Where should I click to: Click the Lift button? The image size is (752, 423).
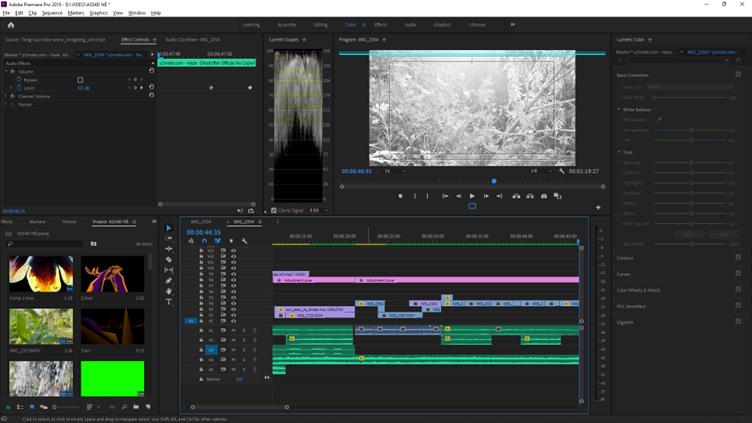[x=516, y=196]
